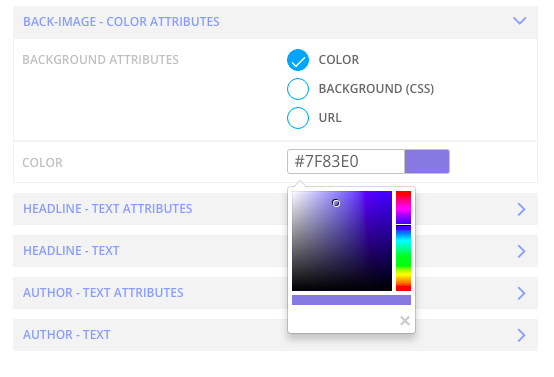Screen dimensions: 554x377
Task: Click the Headline Text chevron icon
Action: coord(521,251)
